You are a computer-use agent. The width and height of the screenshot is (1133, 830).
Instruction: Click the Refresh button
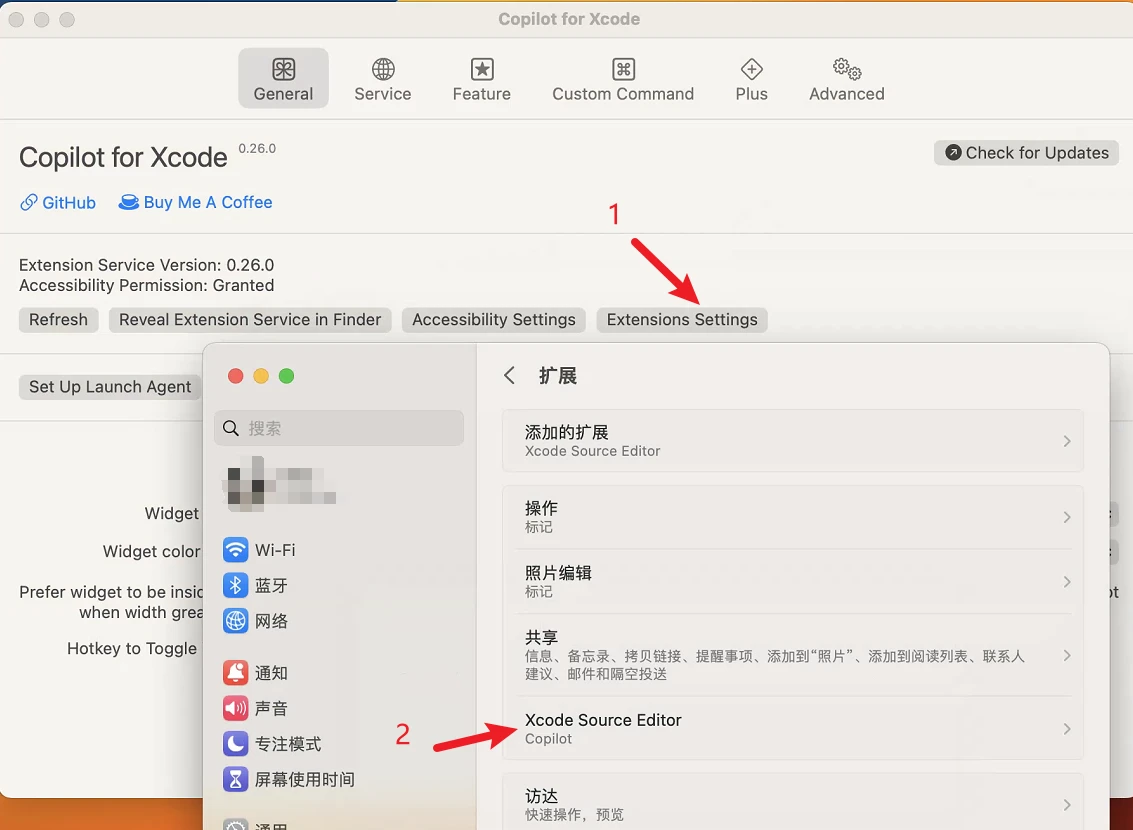(58, 319)
